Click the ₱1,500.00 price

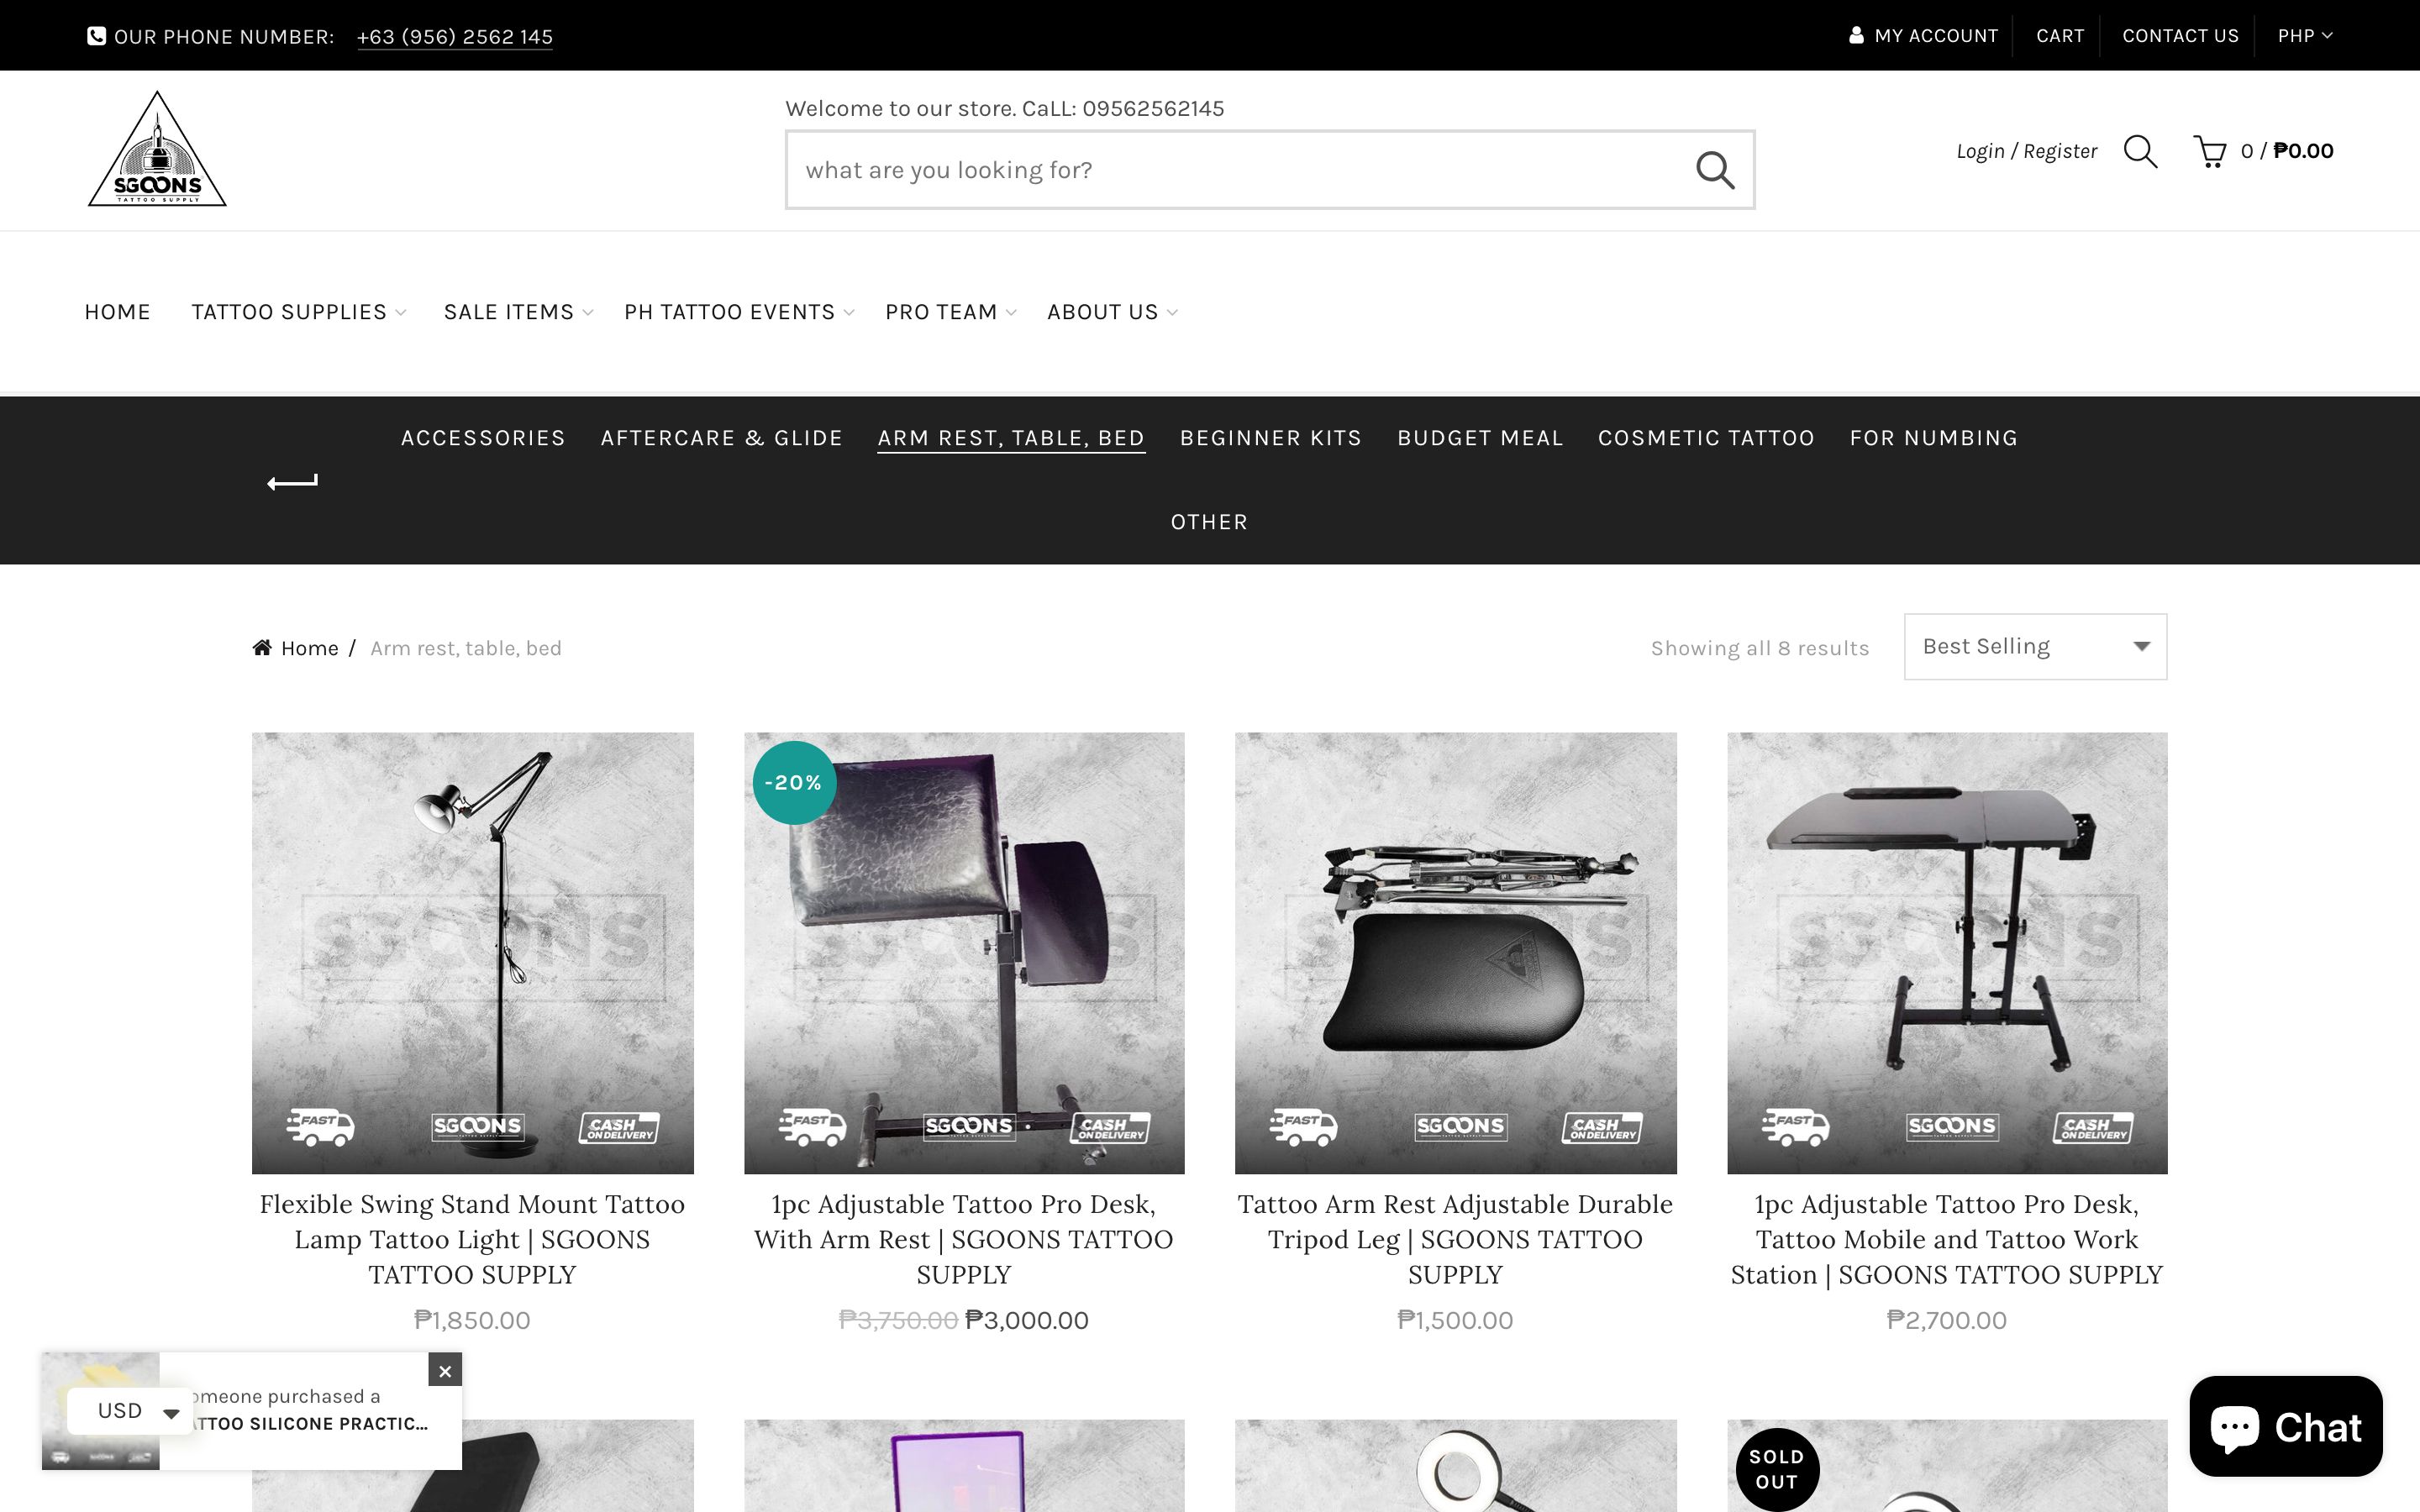pyautogui.click(x=1455, y=1320)
